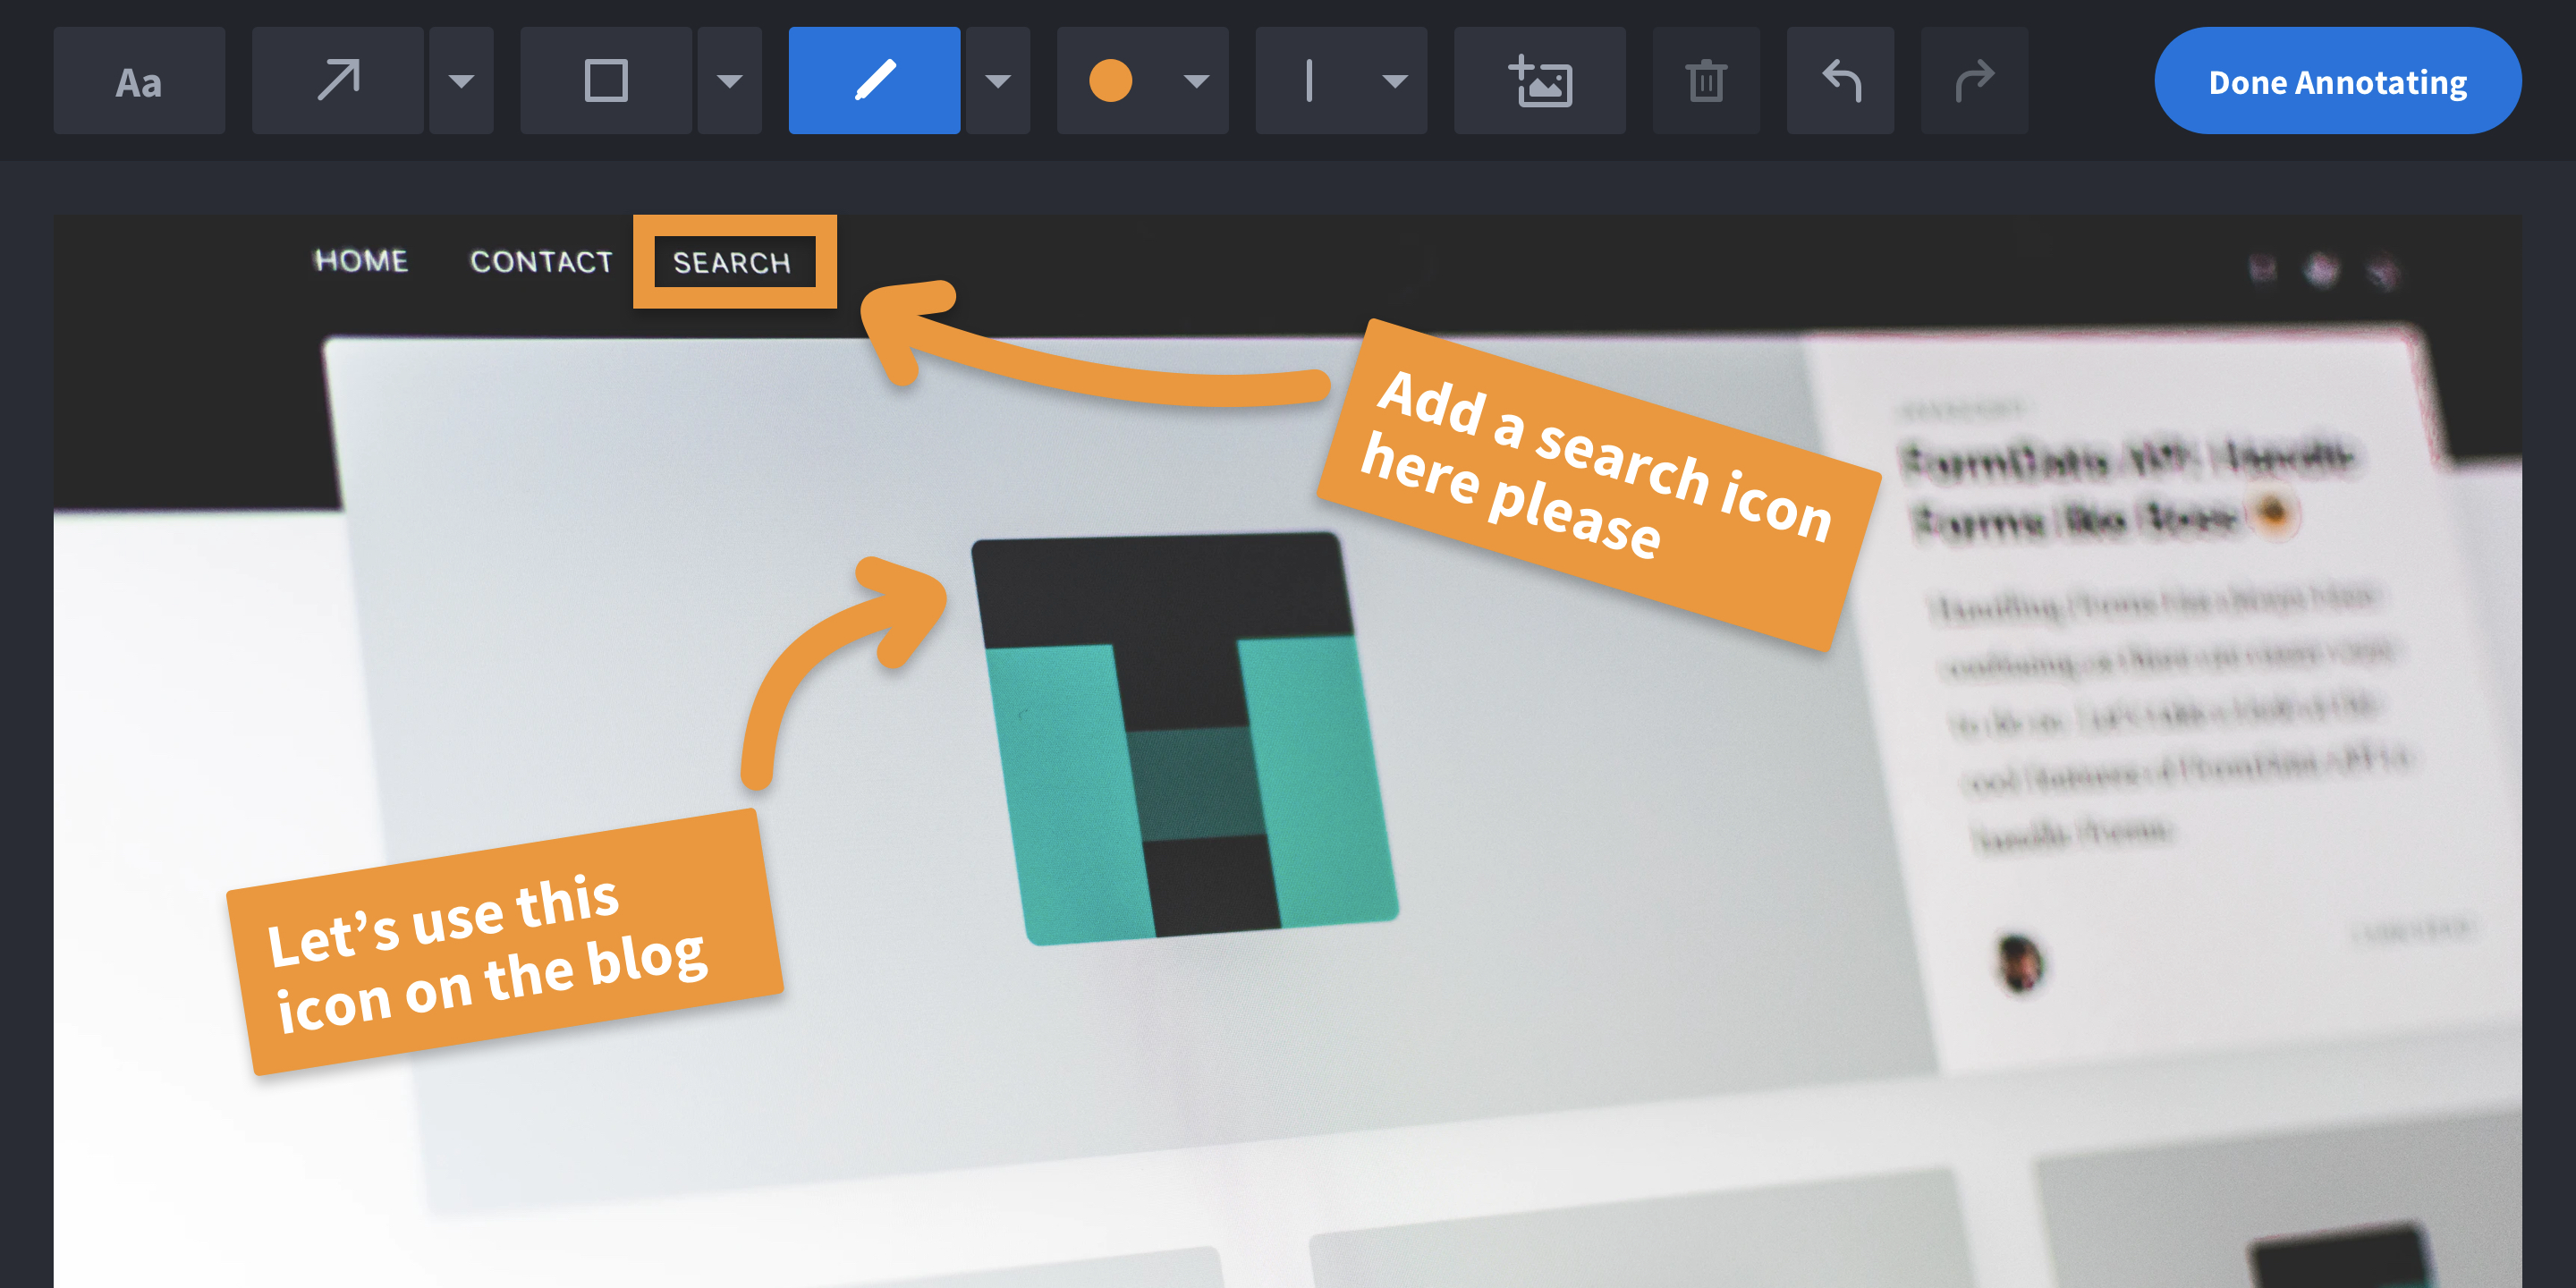Expand the color dropdown arrow

click(1196, 81)
